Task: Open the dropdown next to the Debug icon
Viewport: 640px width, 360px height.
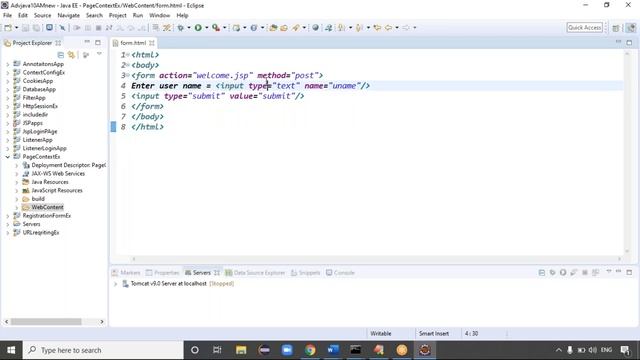Action: 189,28
